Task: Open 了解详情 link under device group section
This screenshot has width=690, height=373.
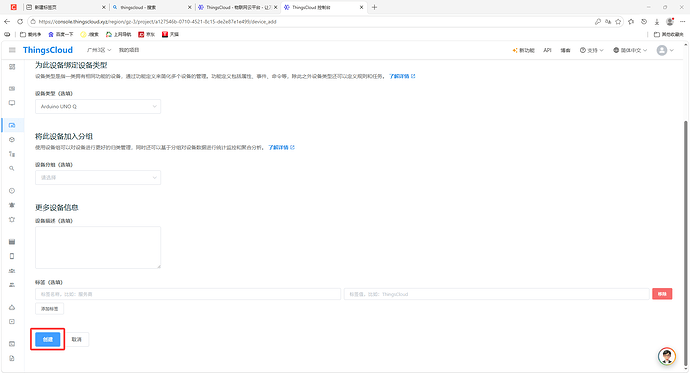Action: click(281, 147)
